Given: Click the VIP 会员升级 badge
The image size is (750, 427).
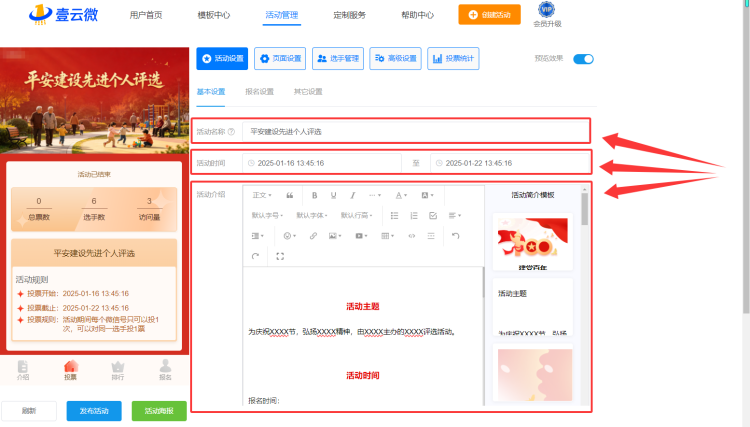Looking at the screenshot, I should pyautogui.click(x=547, y=14).
